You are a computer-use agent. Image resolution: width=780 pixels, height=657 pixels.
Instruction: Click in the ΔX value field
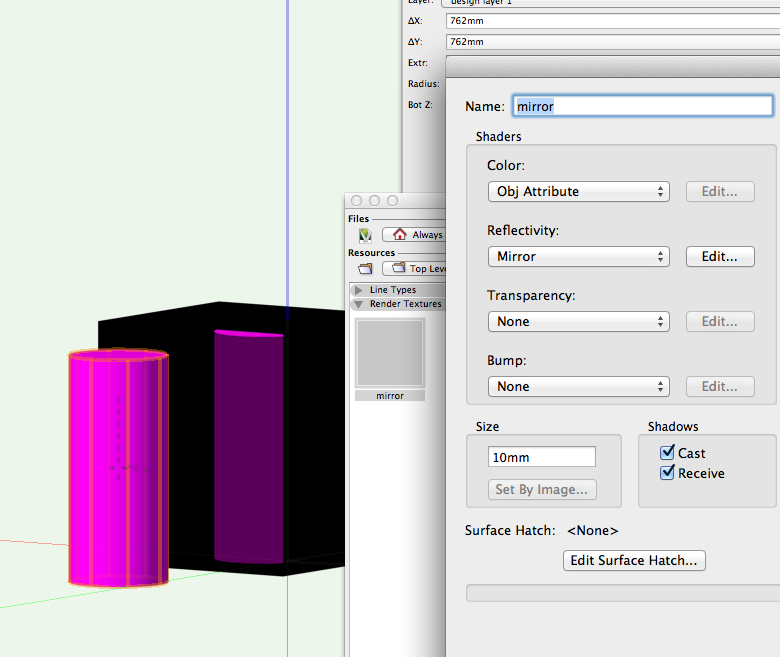(x=612, y=21)
